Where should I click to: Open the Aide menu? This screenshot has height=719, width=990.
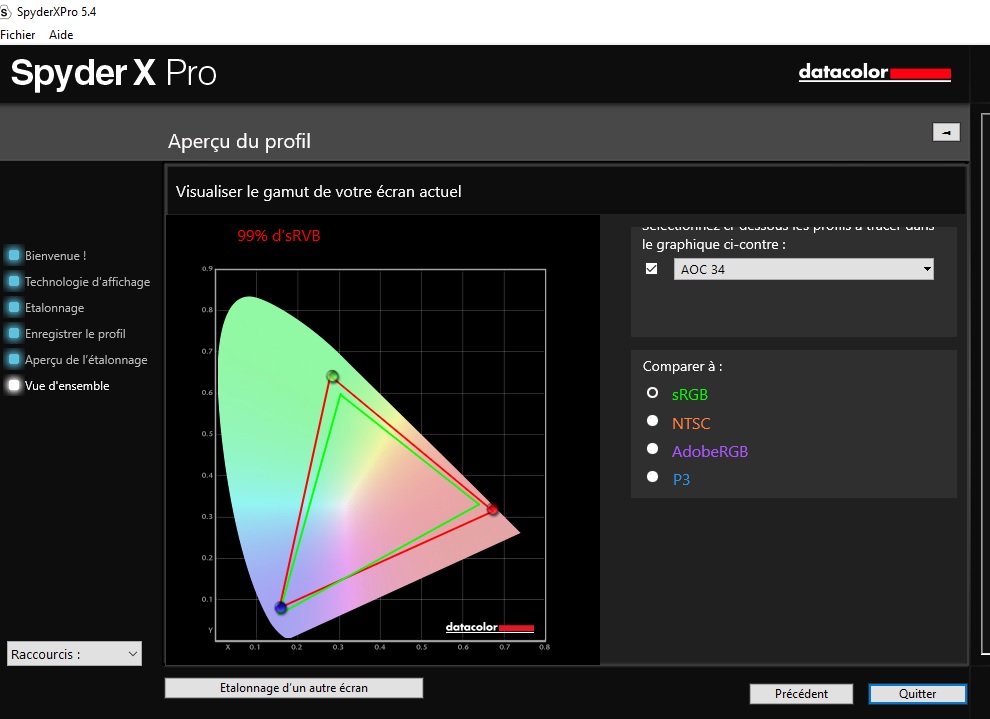point(61,34)
